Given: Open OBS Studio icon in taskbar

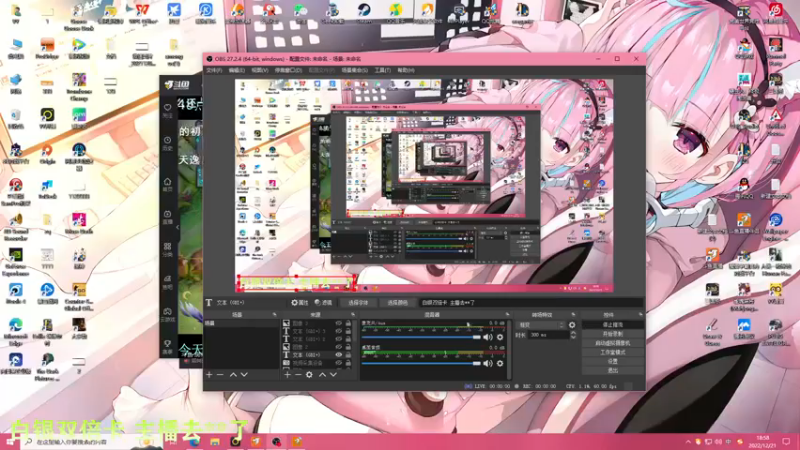Looking at the screenshot, I should [276, 442].
